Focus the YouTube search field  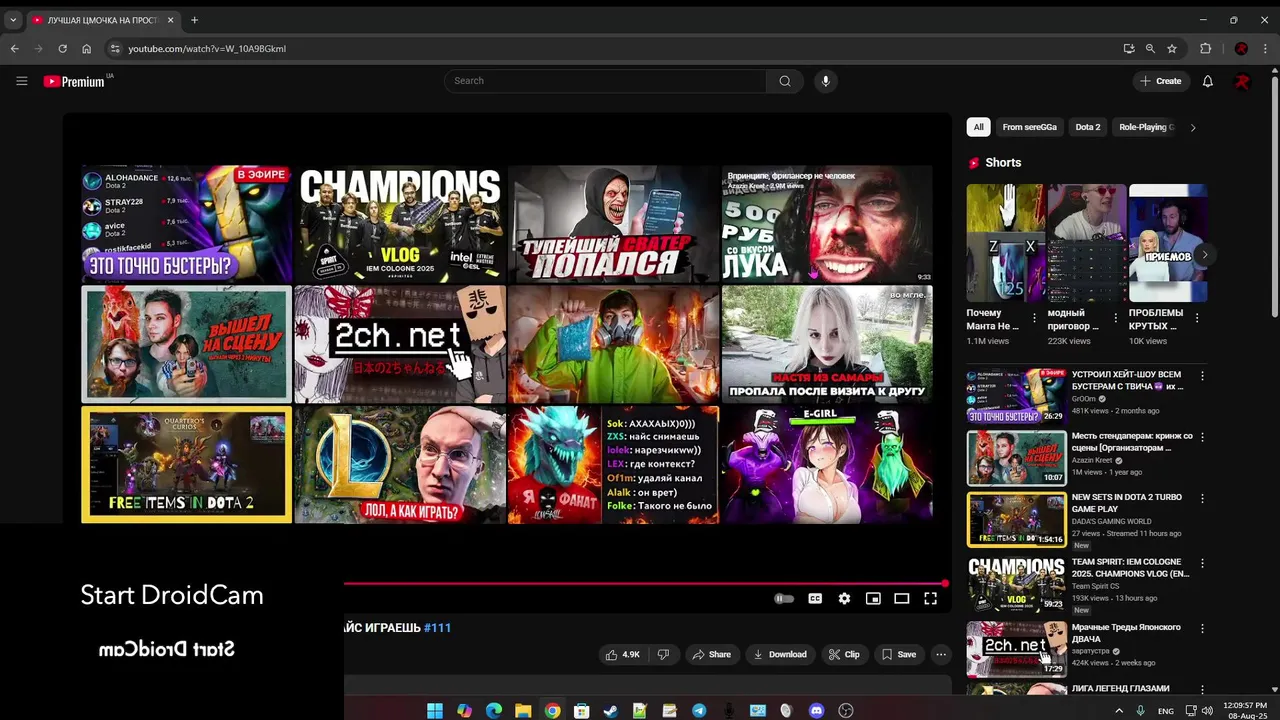(x=605, y=81)
